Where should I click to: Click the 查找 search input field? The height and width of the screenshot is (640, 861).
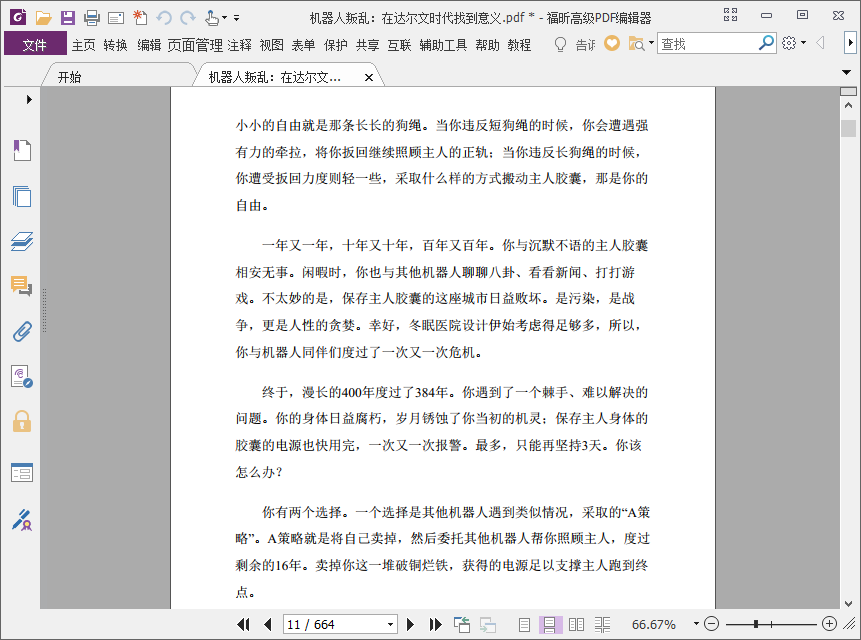click(x=707, y=43)
